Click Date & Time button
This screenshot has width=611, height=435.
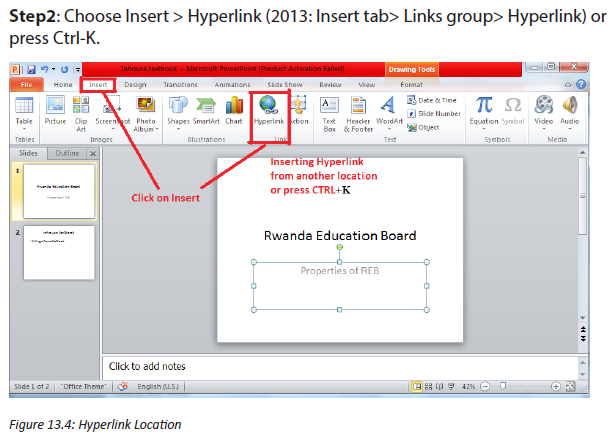point(432,100)
